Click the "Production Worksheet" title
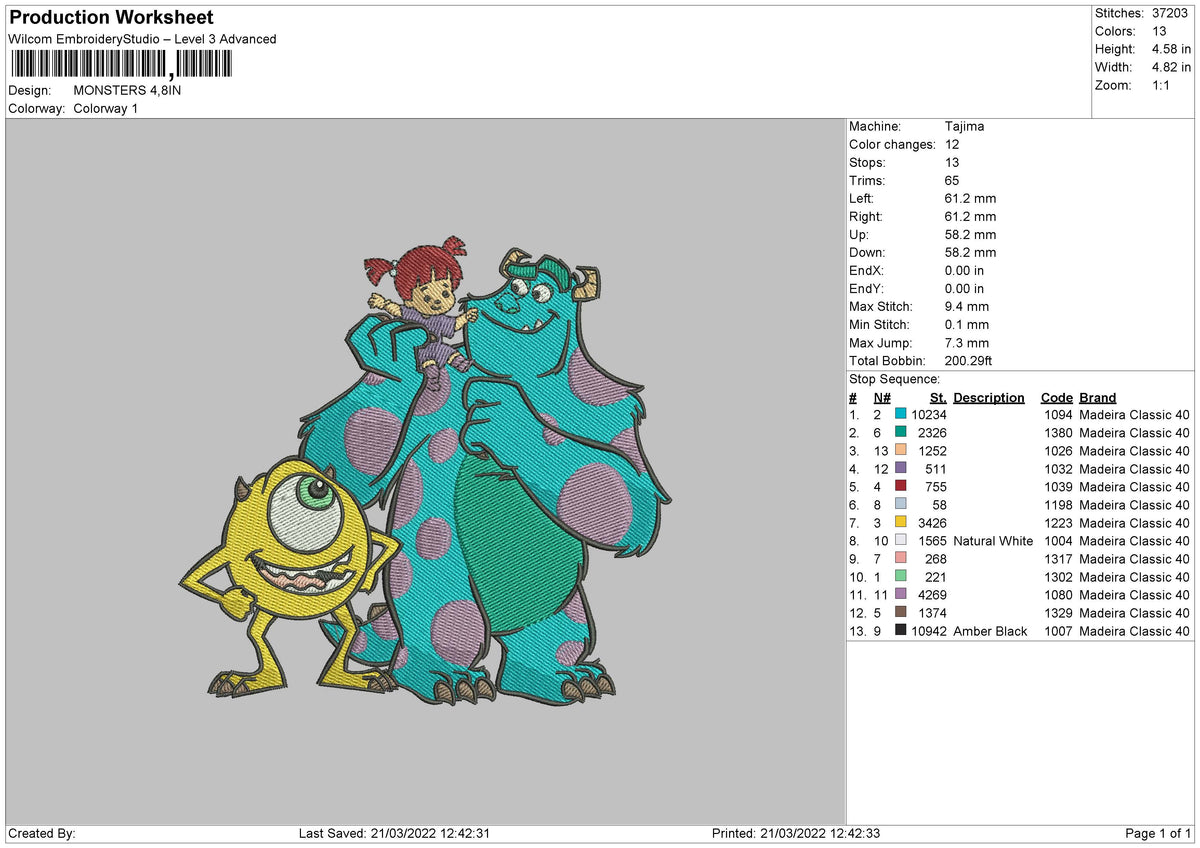Screen dimensions: 1200x848 (111, 18)
